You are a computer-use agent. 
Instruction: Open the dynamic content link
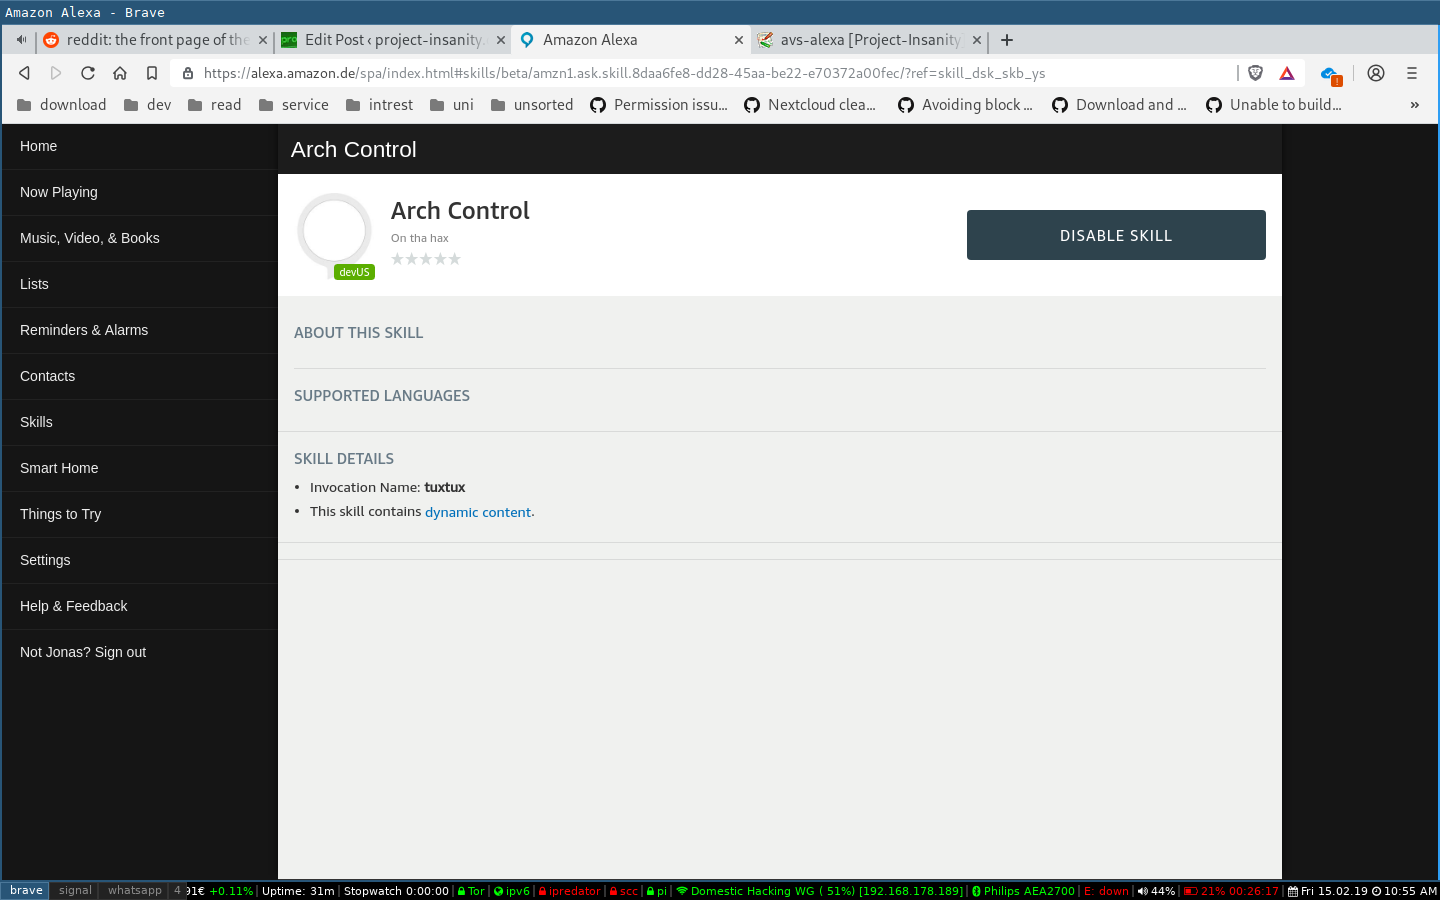tap(478, 512)
